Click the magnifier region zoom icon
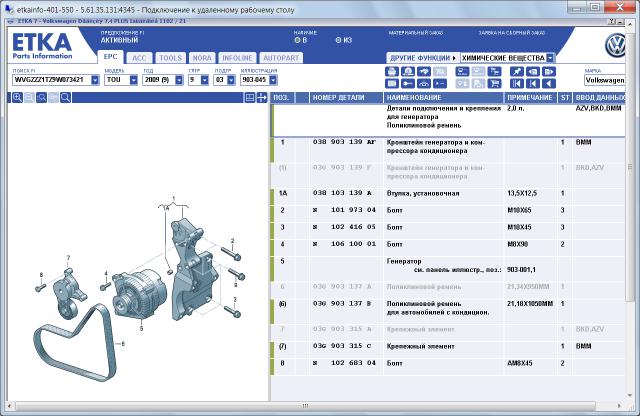The image size is (640, 416). (x=41, y=98)
